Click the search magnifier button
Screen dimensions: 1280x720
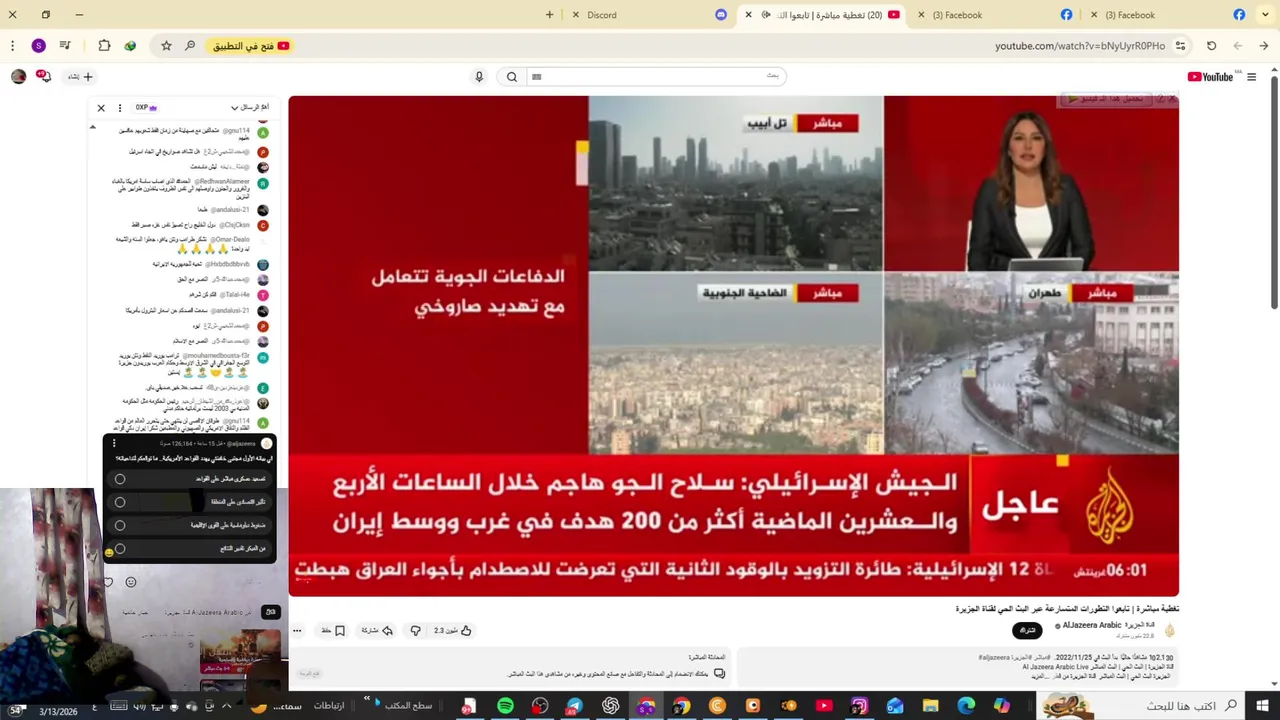coord(512,77)
